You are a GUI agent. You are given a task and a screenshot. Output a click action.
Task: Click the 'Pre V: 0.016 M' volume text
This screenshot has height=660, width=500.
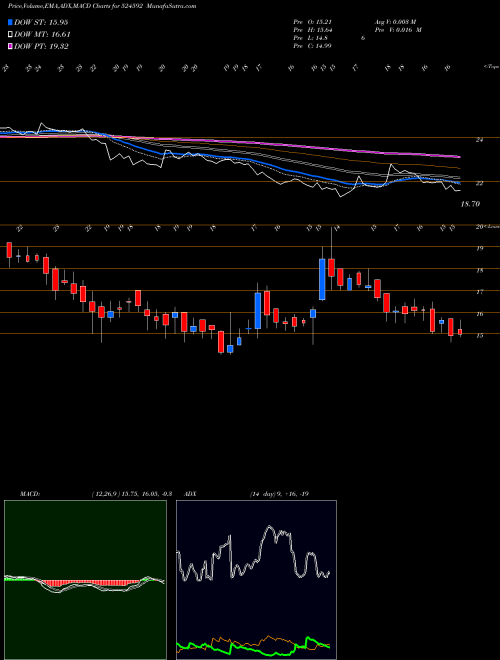tap(398, 30)
